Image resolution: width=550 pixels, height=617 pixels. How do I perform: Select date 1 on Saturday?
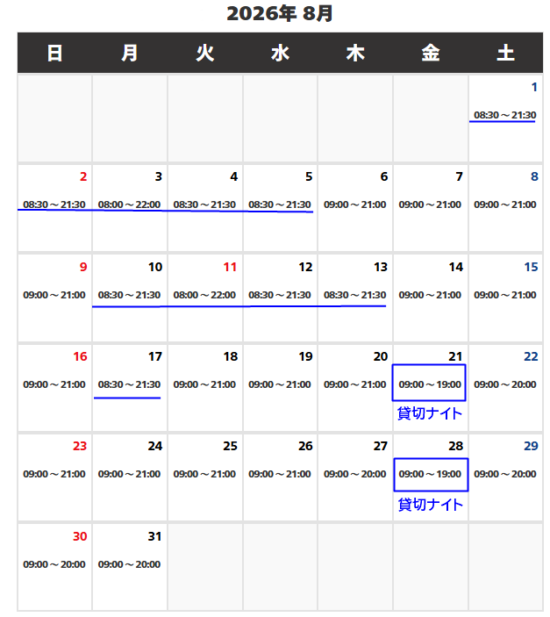tap(534, 87)
